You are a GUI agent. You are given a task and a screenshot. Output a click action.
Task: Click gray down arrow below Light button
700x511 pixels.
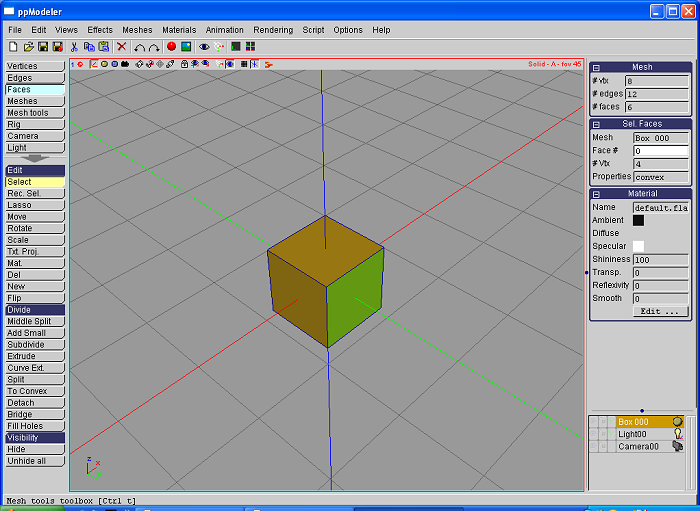(x=35, y=158)
